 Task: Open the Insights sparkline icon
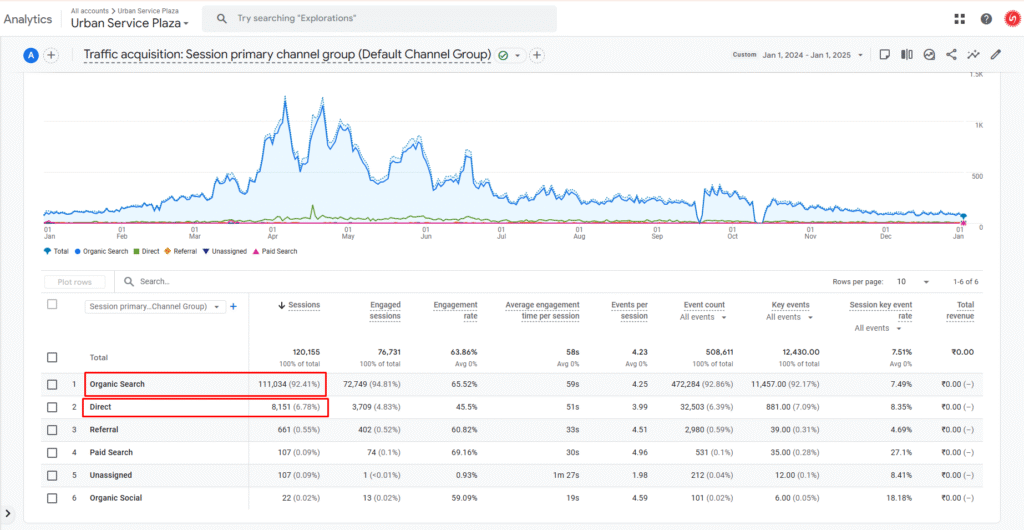974,55
